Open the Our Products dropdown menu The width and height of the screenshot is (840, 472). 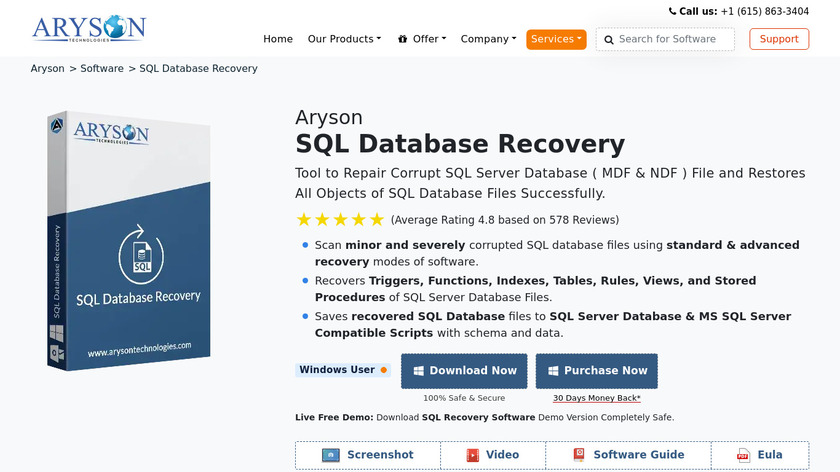point(344,39)
